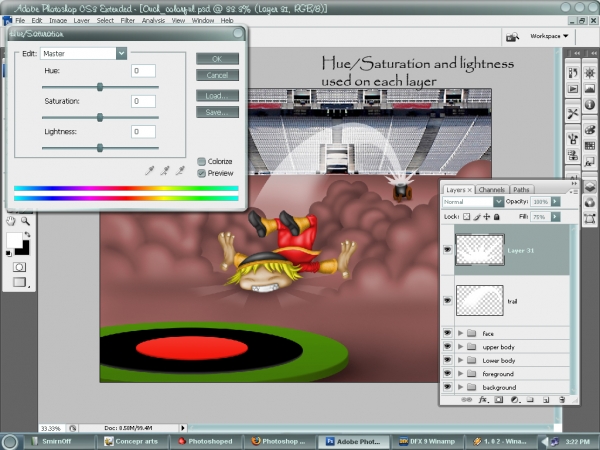
Task: Select the Zoom magnifier tool
Action: 25,221
